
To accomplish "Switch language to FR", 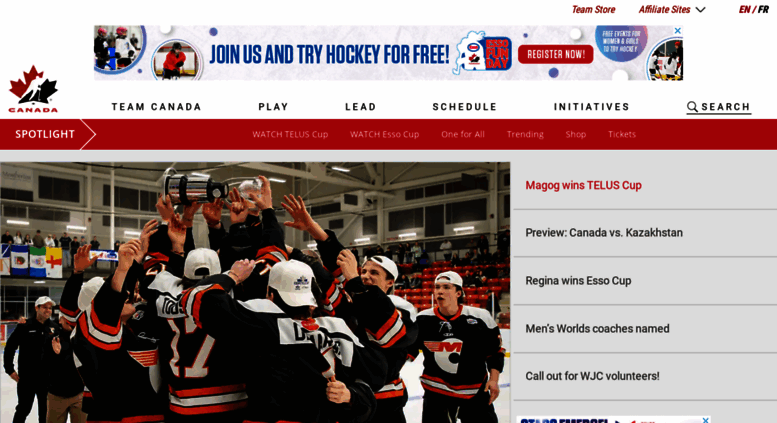I will tap(763, 9).
